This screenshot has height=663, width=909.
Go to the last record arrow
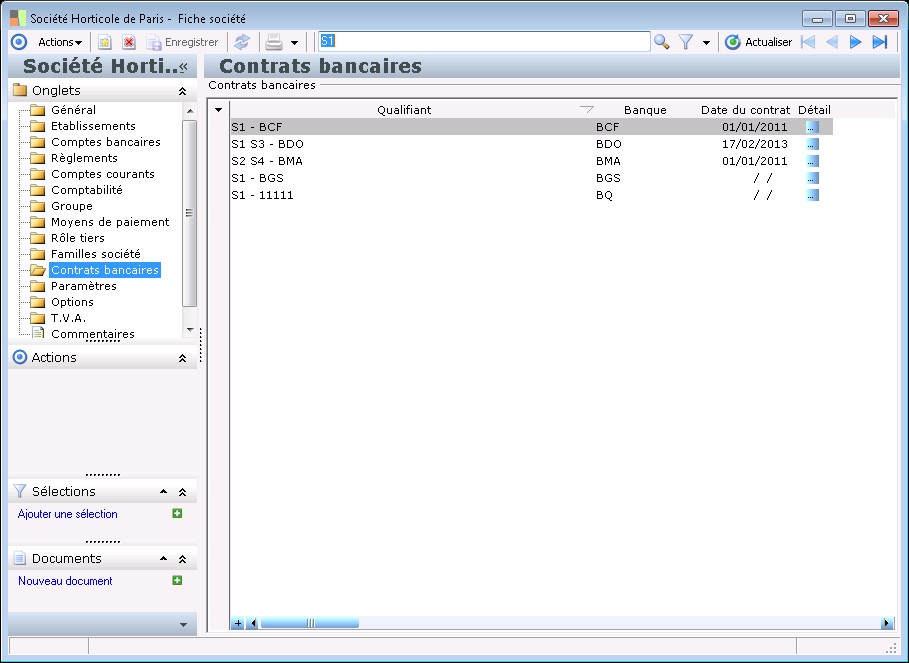pyautogui.click(x=880, y=42)
